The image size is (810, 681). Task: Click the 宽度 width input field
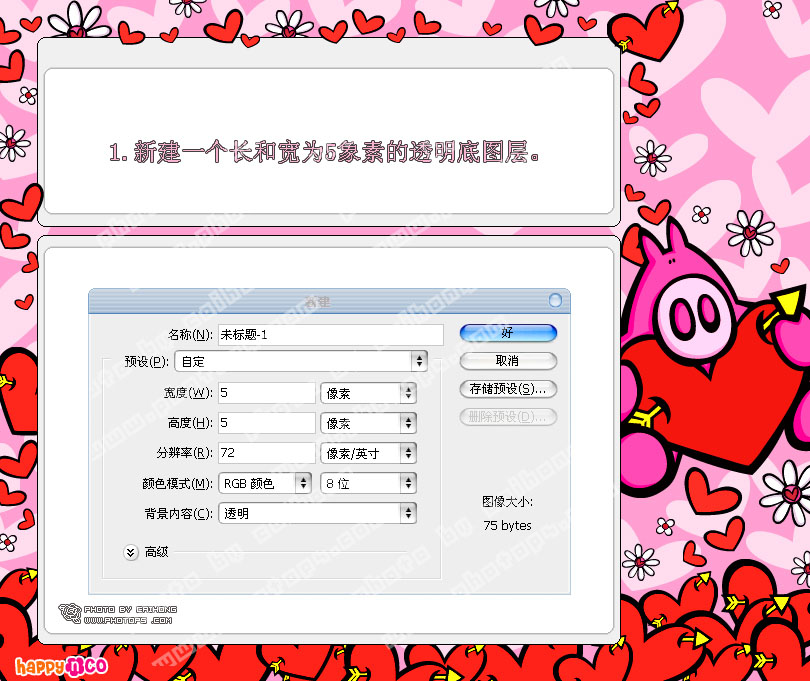click(x=266, y=393)
